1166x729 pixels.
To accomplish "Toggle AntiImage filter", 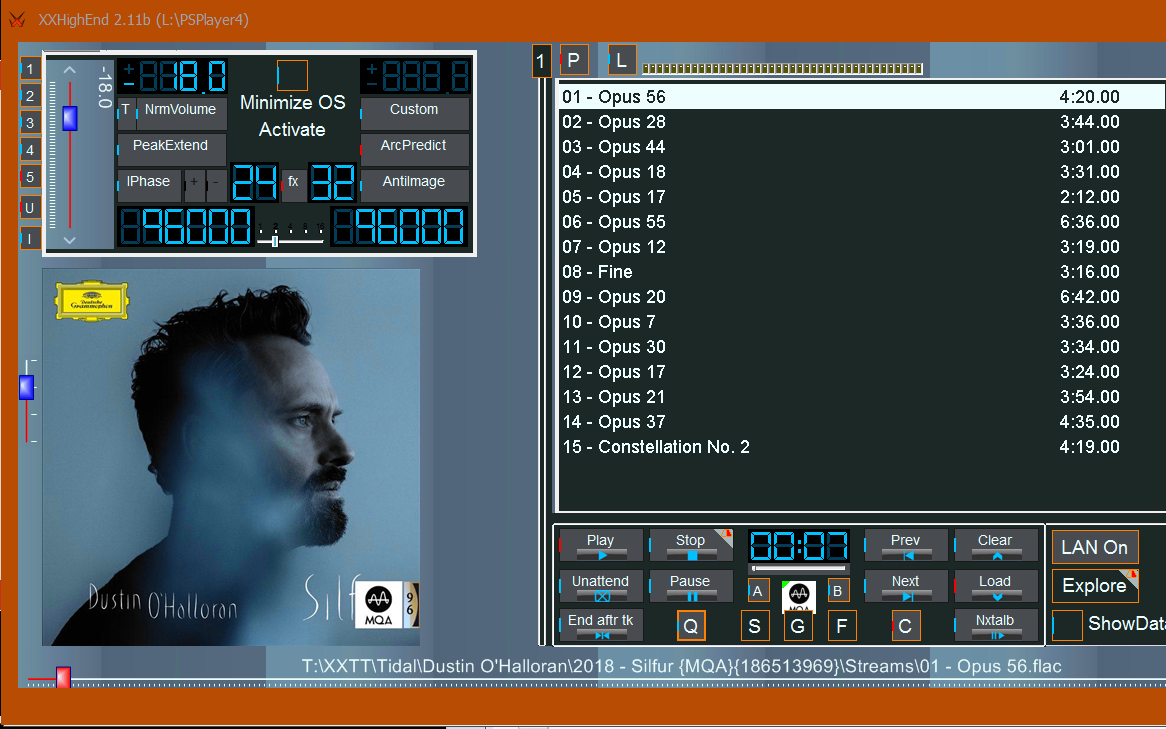I will coord(415,184).
